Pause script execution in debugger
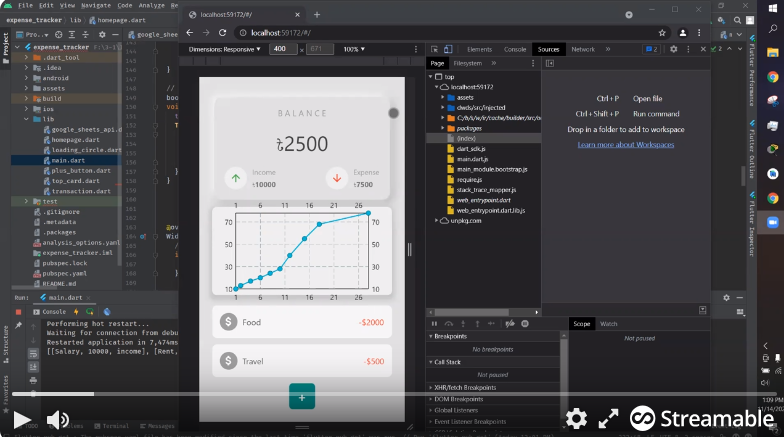784x437 pixels. [434, 324]
